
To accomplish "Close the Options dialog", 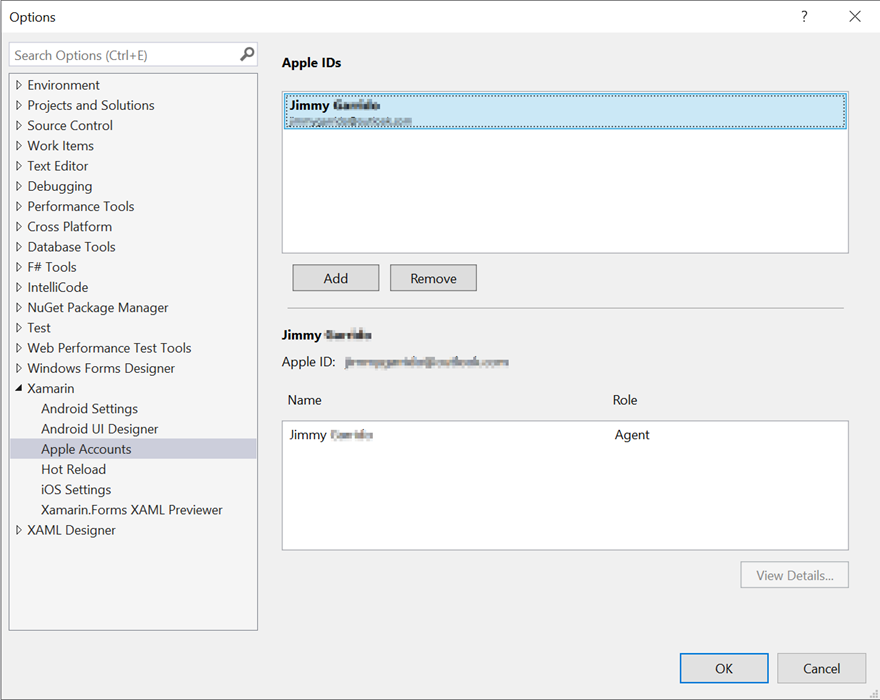I will (x=855, y=16).
